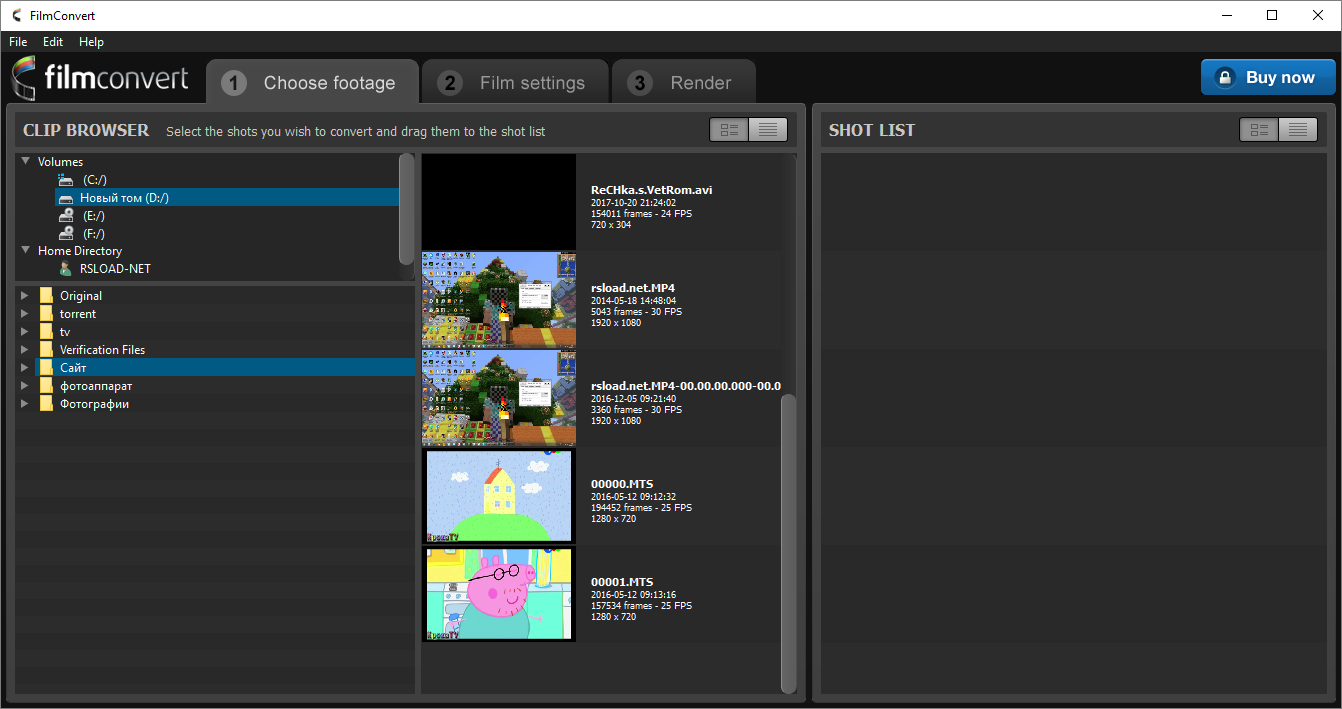Select the ReCHka.s.VetRom.avi thumbnail

499,202
